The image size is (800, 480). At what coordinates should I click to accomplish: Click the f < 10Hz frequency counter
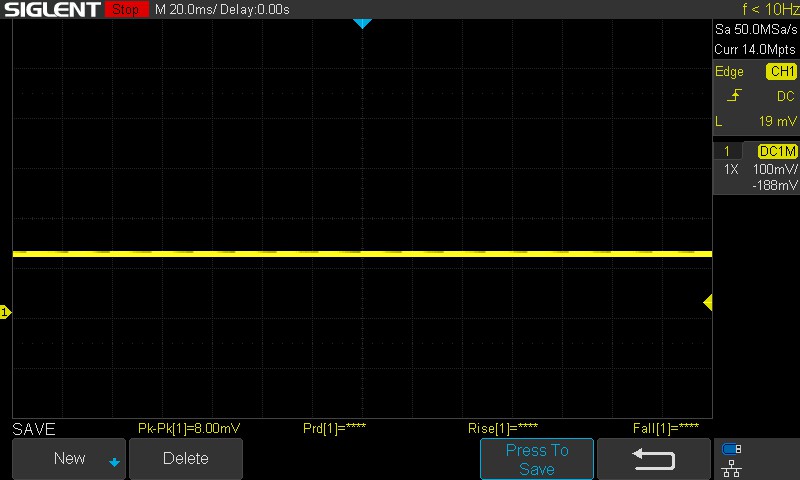(x=771, y=9)
